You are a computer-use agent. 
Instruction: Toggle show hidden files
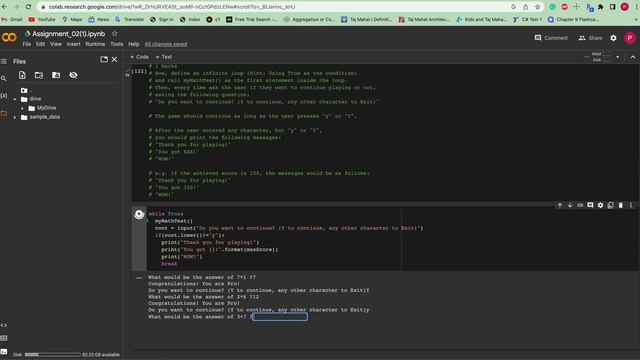click(73, 75)
